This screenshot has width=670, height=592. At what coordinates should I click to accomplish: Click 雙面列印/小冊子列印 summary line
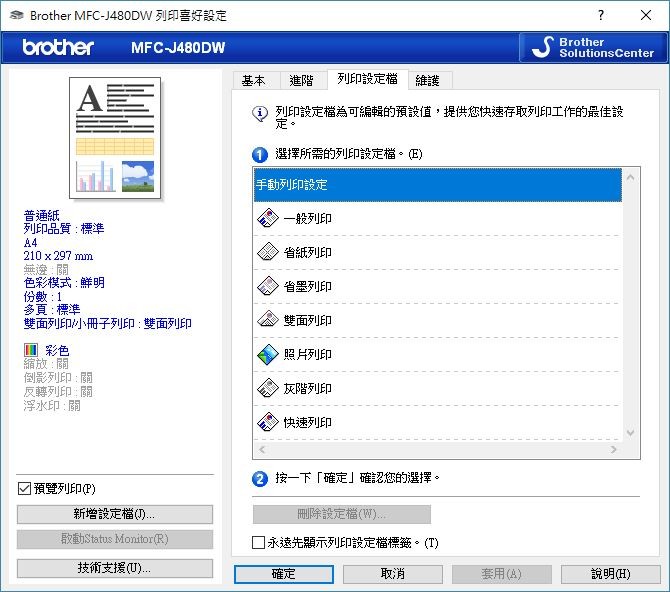pyautogui.click(x=108, y=324)
